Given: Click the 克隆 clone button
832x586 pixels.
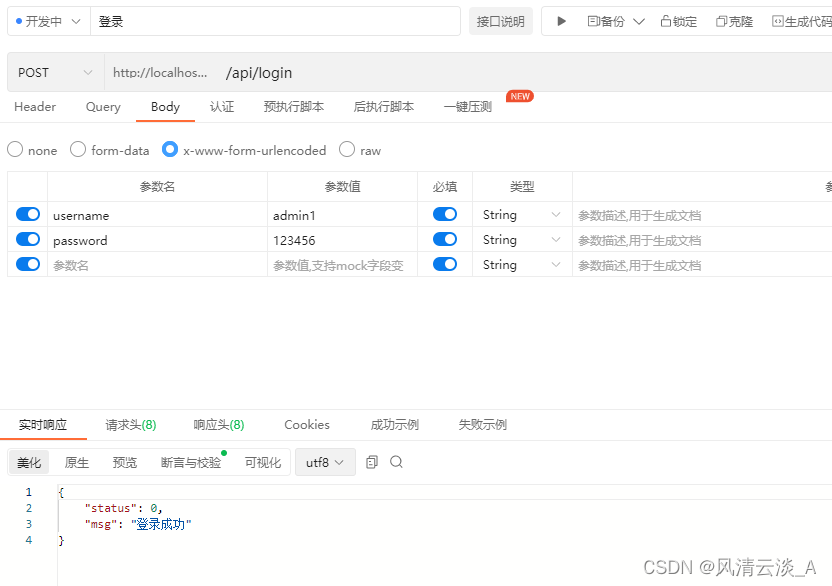Looking at the screenshot, I should coord(734,21).
